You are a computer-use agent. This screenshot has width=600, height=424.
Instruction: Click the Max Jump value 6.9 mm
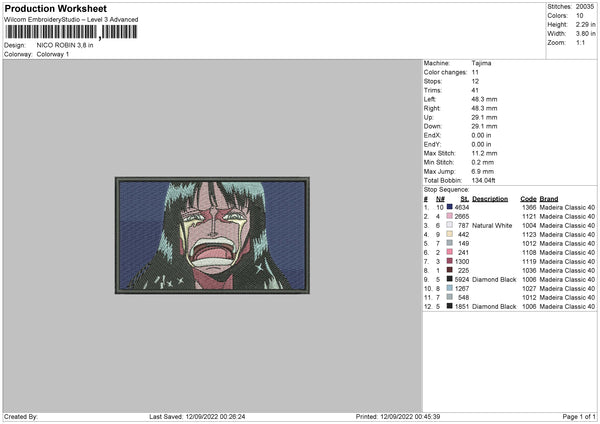coord(483,171)
